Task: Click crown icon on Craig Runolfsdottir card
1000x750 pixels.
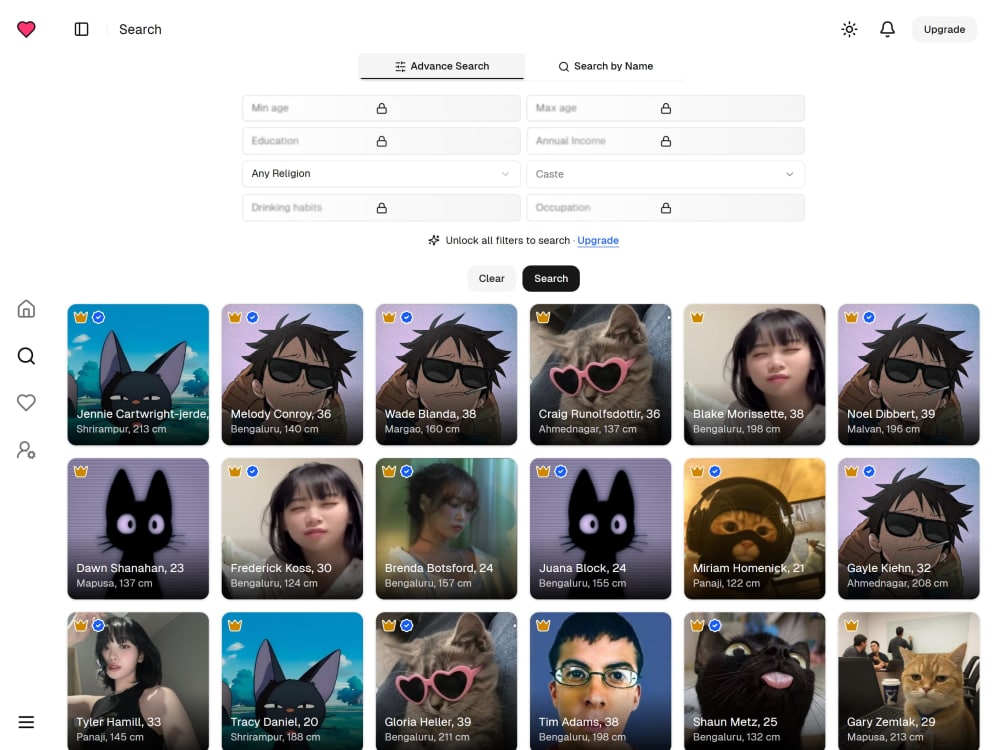Action: (543, 317)
